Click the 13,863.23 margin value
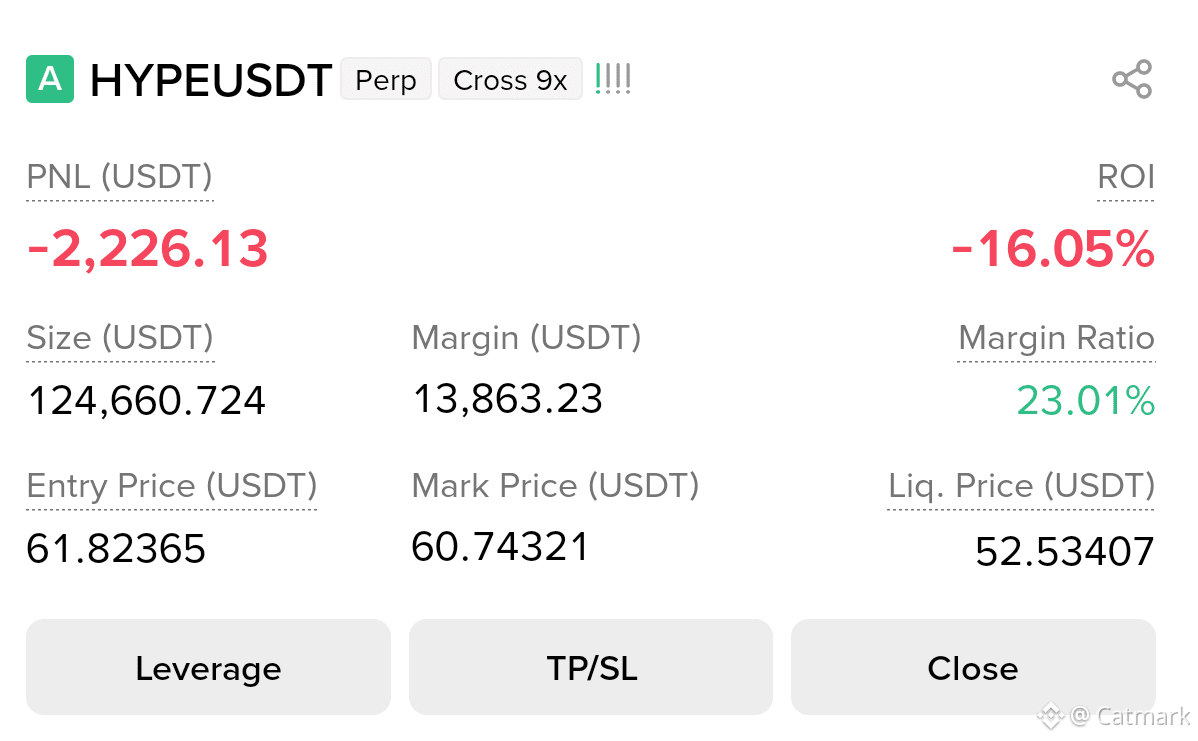Screen dimensions: 1198x741 (508, 399)
